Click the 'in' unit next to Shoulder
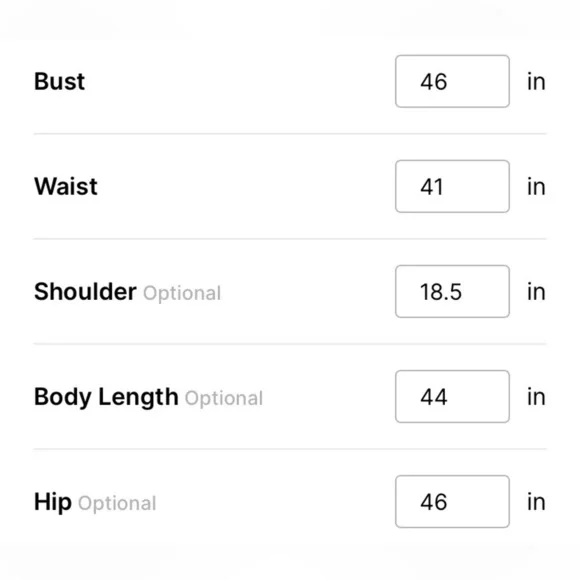Viewport: 580px width, 580px height. pos(536,292)
